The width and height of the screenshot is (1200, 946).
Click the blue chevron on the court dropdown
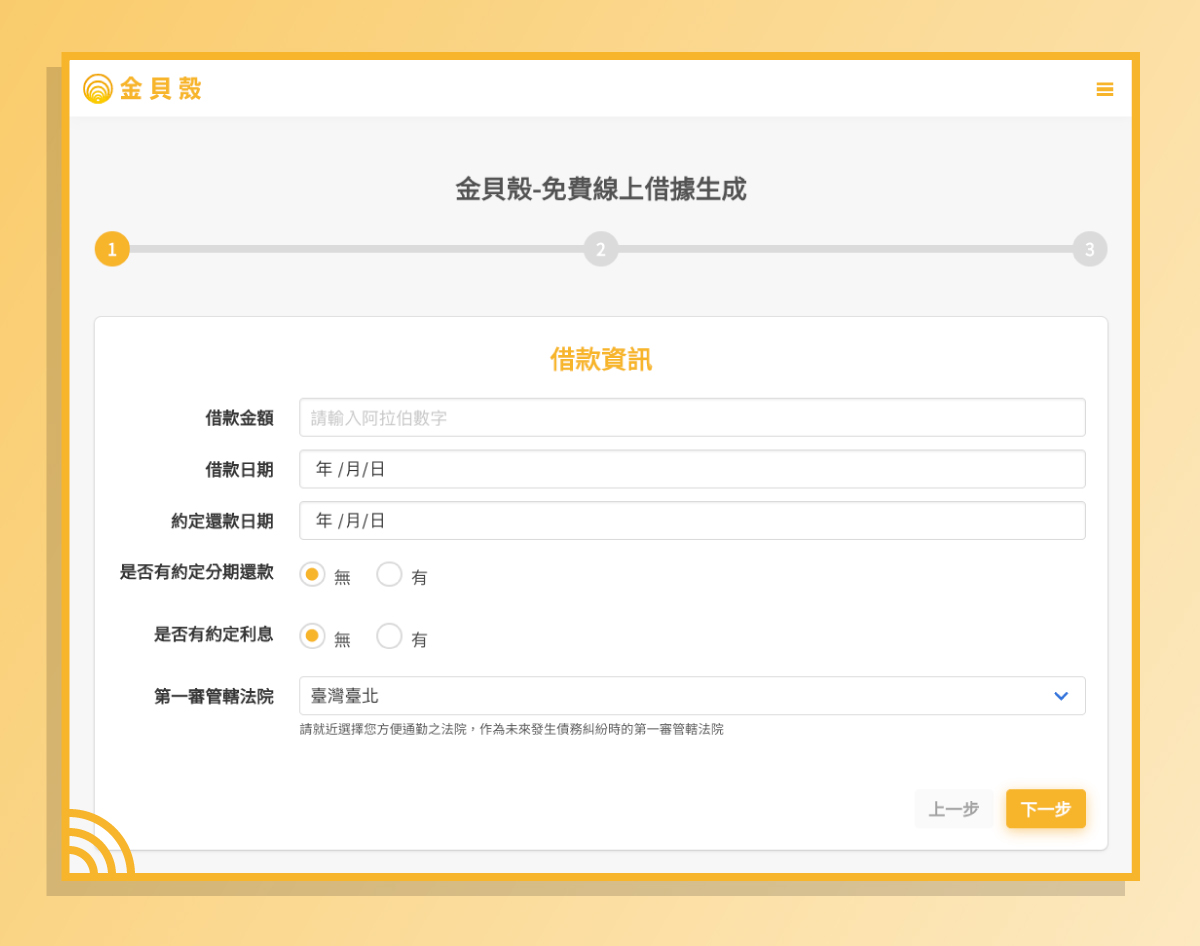(x=1062, y=696)
